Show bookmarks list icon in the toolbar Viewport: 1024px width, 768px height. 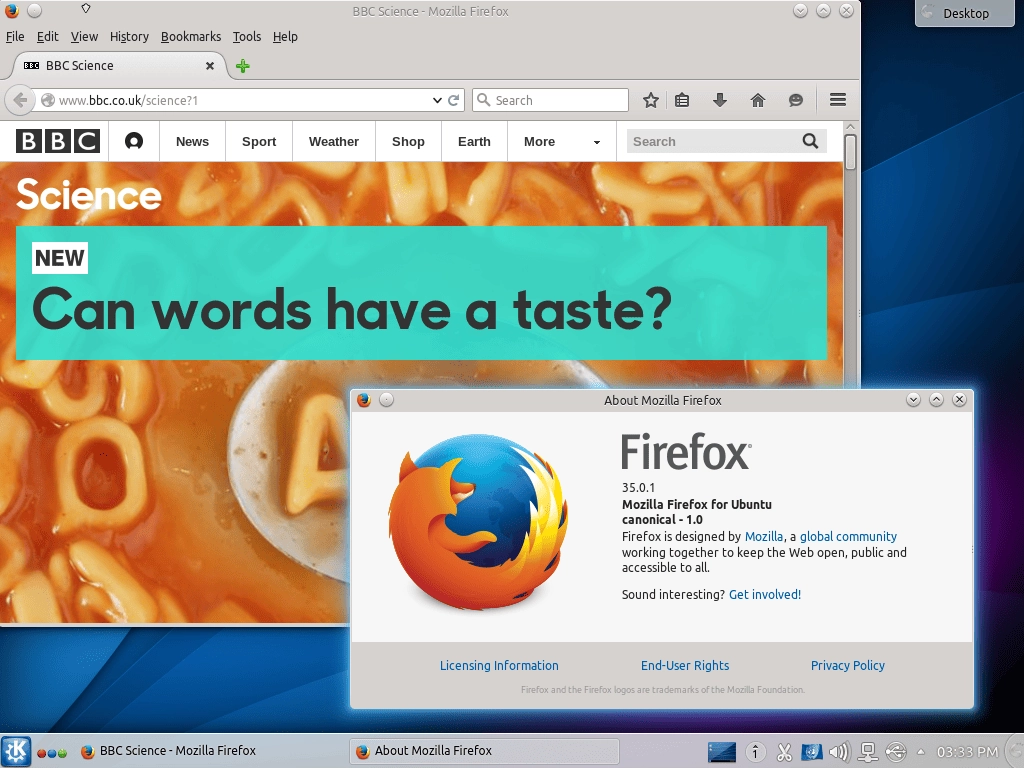click(682, 100)
